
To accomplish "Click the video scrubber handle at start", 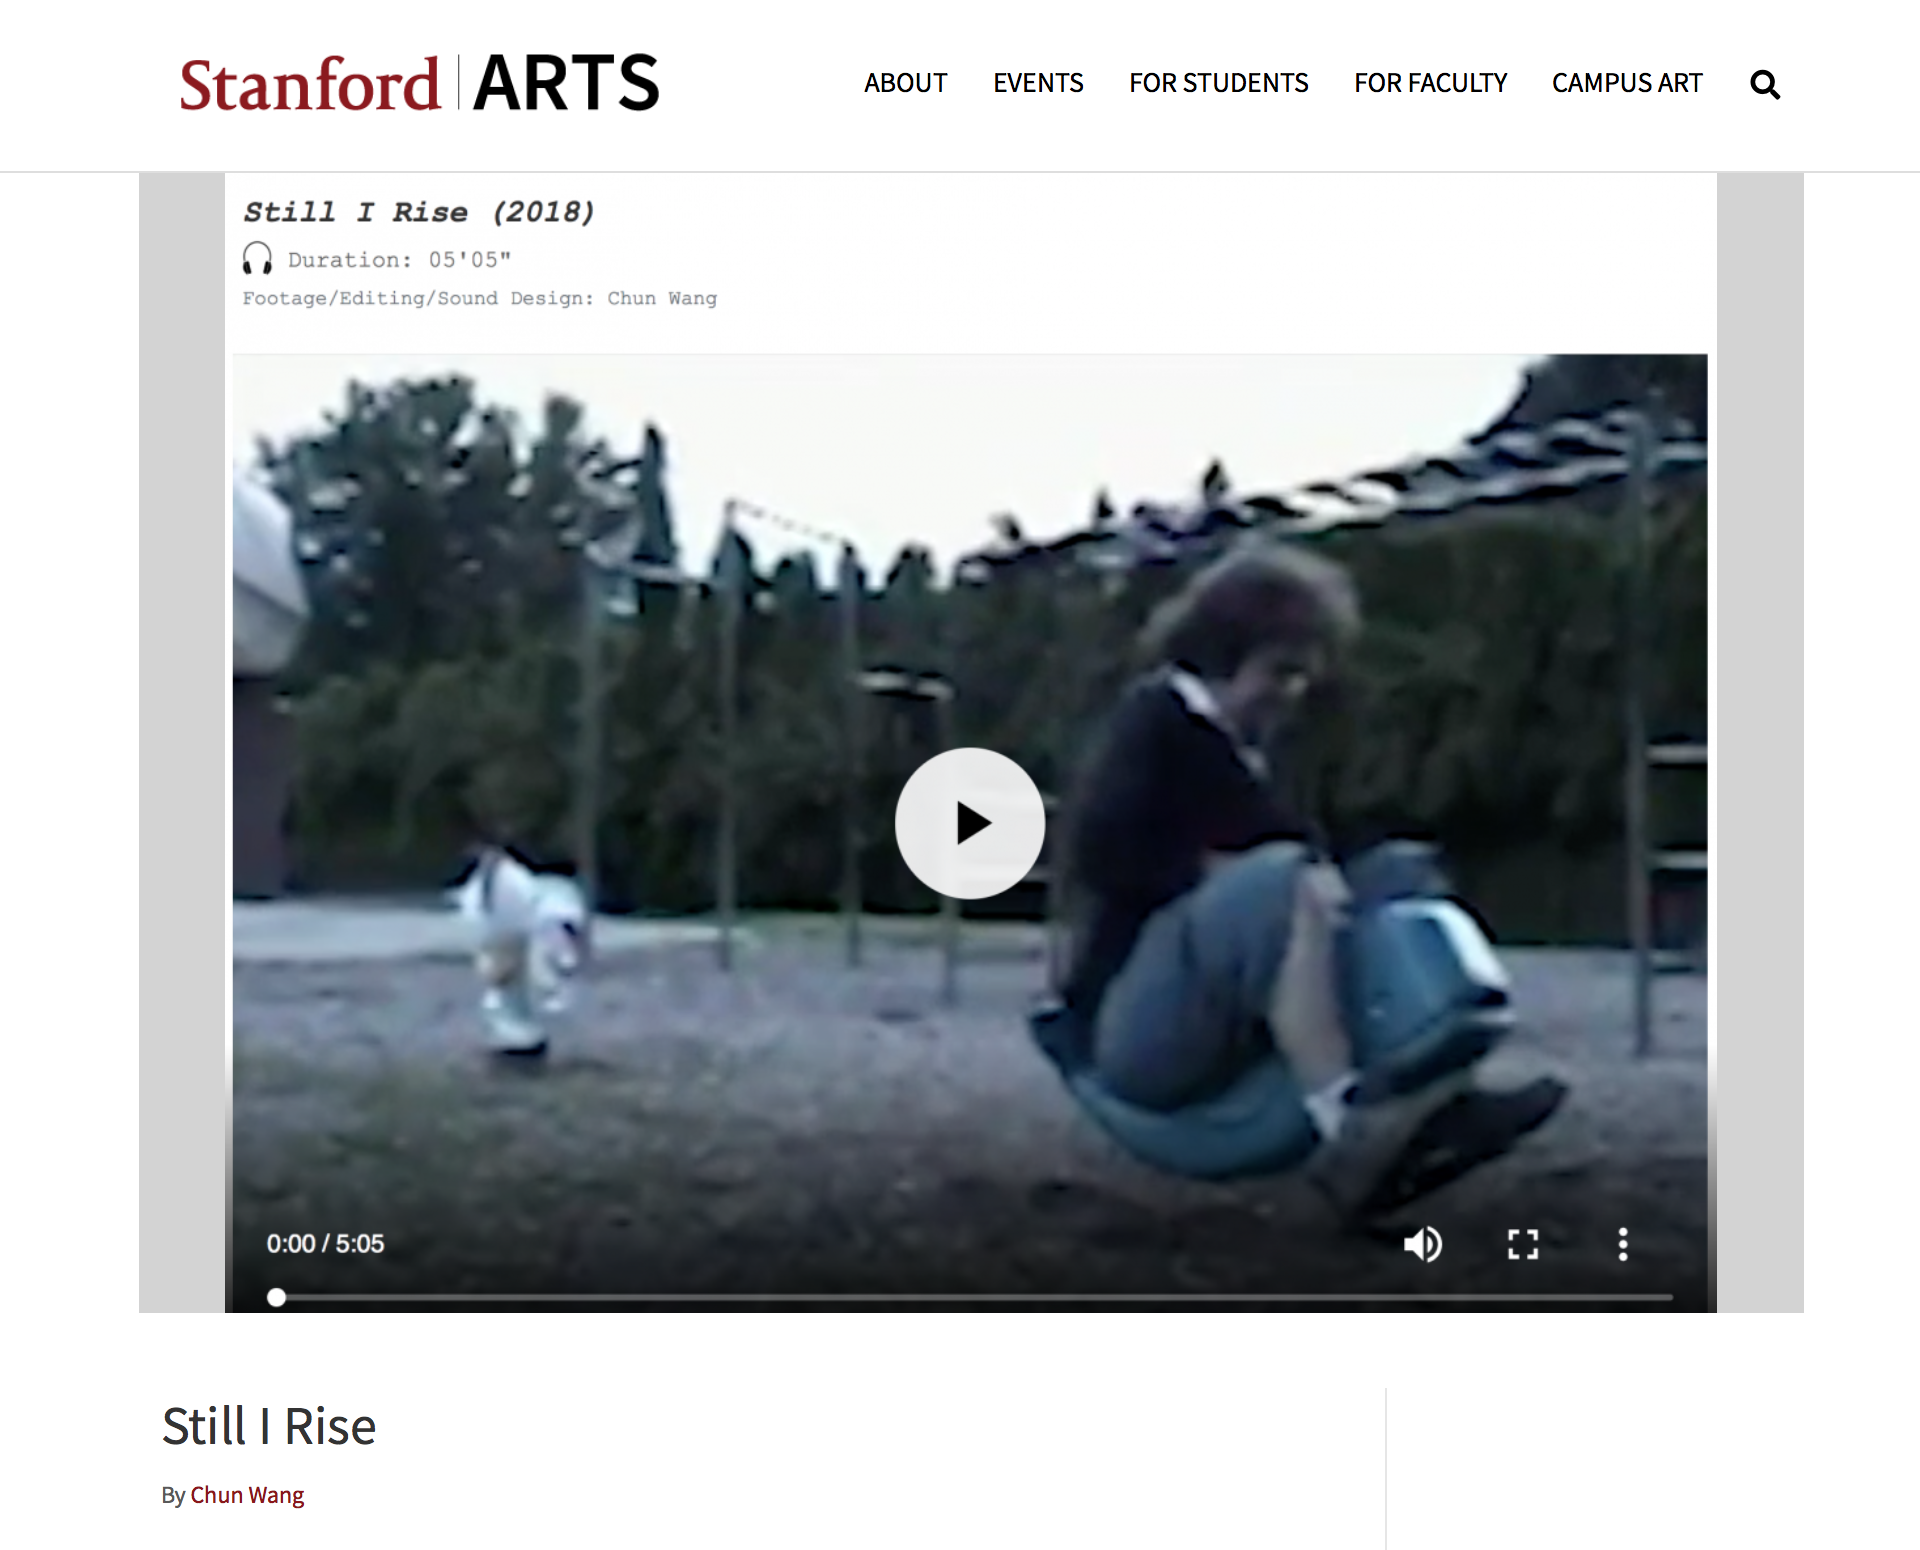I will 277,1297.
